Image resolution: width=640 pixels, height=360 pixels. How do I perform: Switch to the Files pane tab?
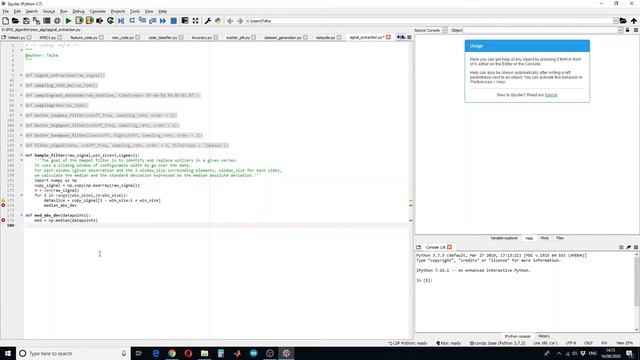click(560, 238)
